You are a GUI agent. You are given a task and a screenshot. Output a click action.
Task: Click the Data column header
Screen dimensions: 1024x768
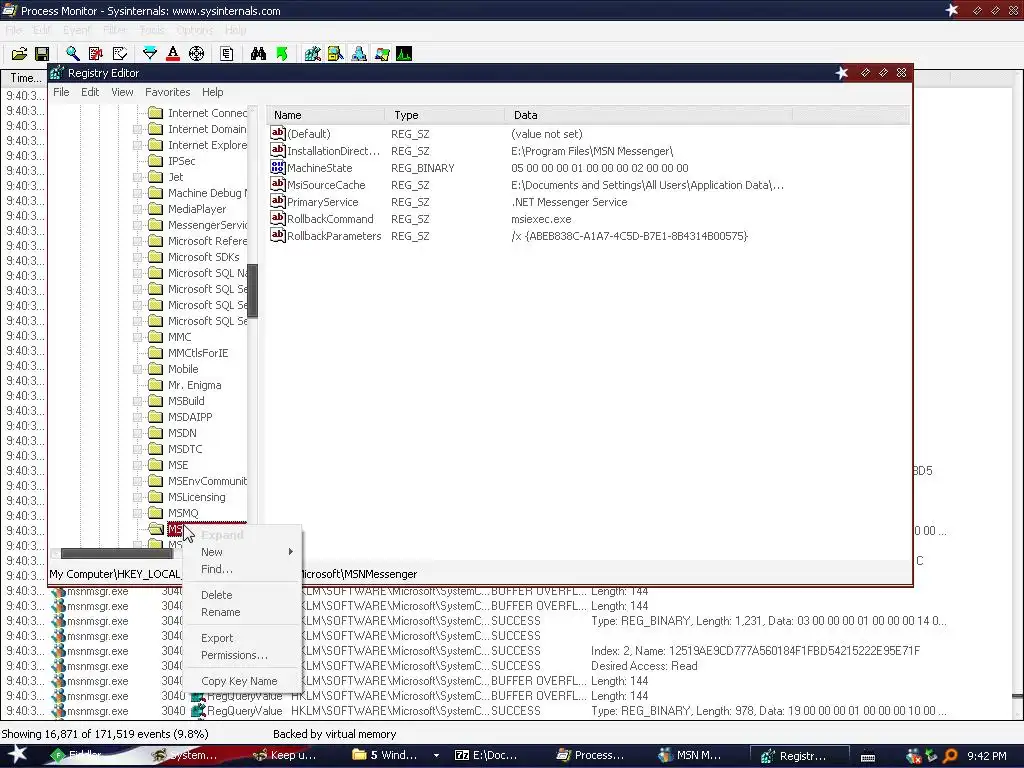click(648, 115)
